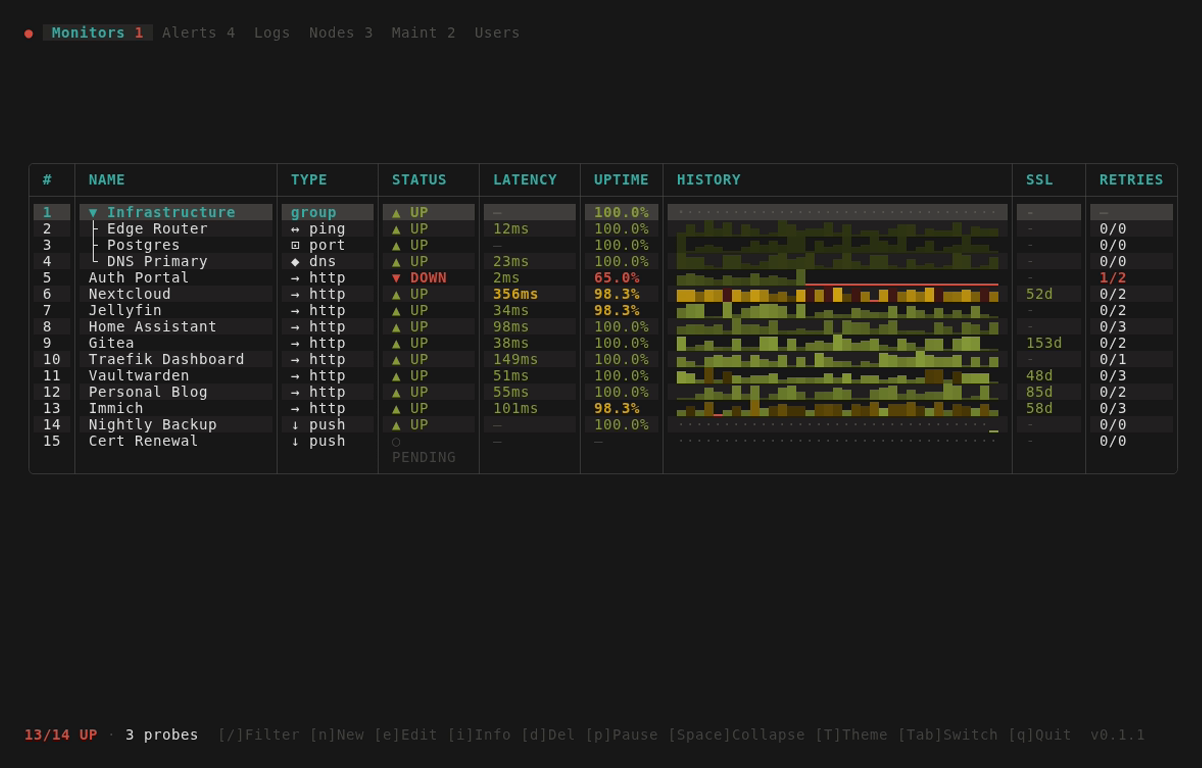The width and height of the screenshot is (1202, 768).
Task: Go to the Nodes 3 tab
Action: point(341,33)
